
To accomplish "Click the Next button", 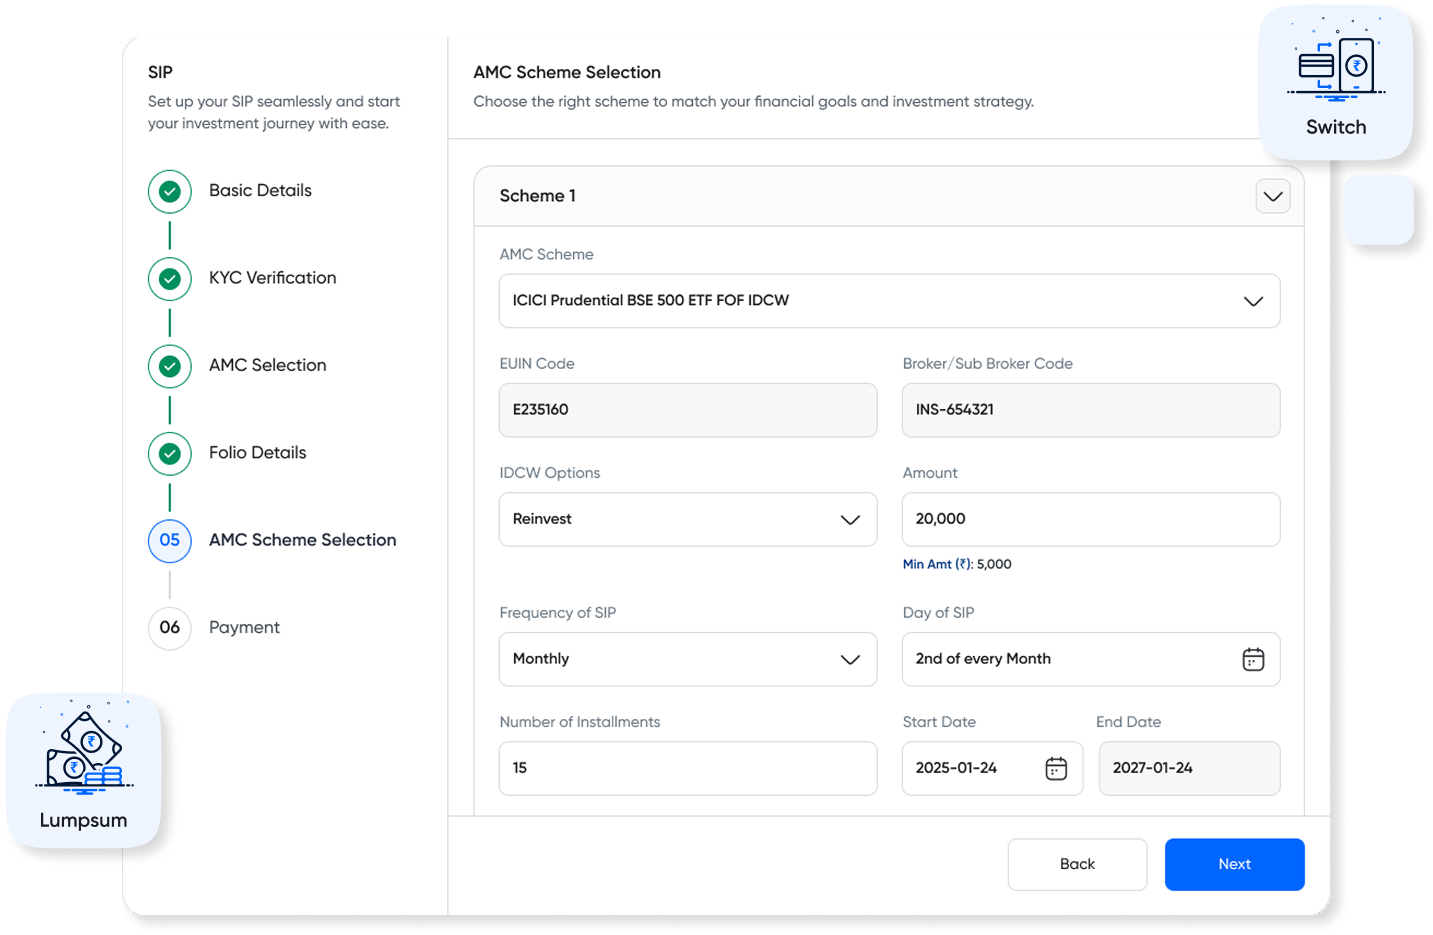I will tap(1234, 864).
